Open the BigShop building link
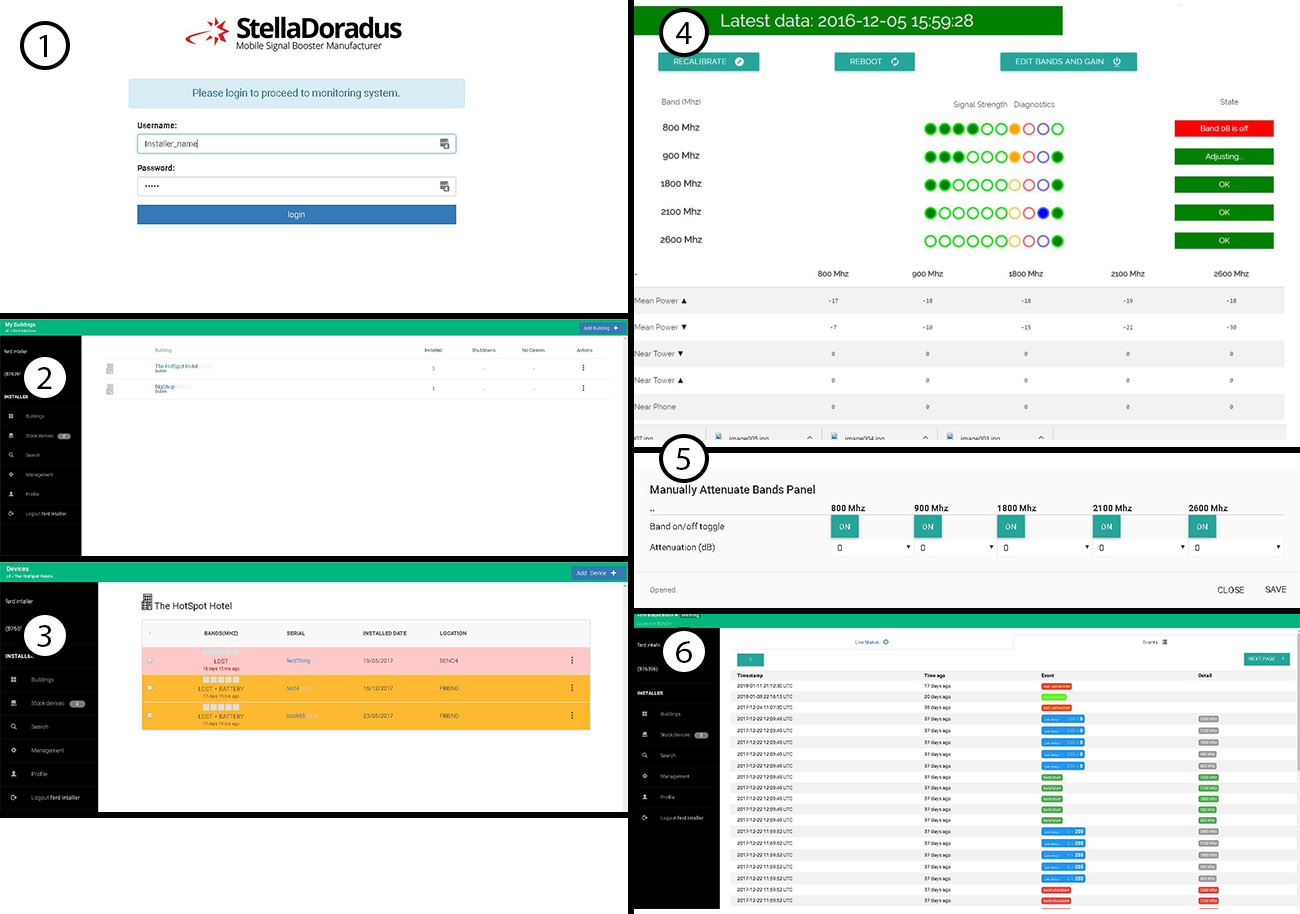This screenshot has width=1300, height=914. [165, 386]
